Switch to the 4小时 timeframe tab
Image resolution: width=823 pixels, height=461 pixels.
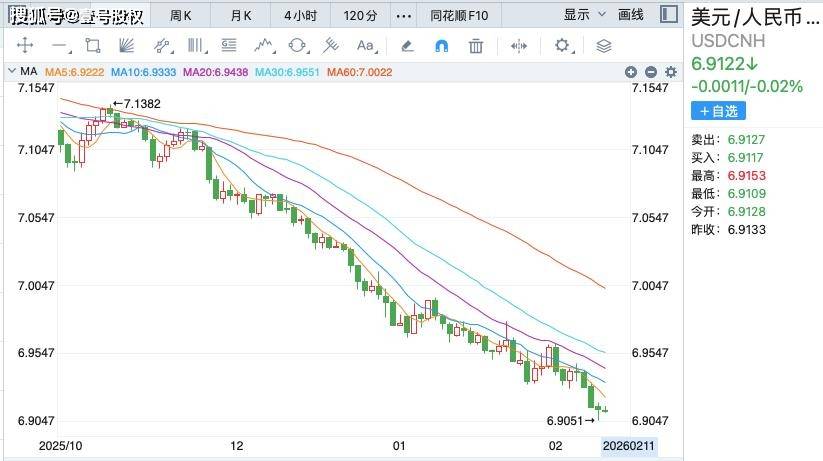(x=300, y=15)
